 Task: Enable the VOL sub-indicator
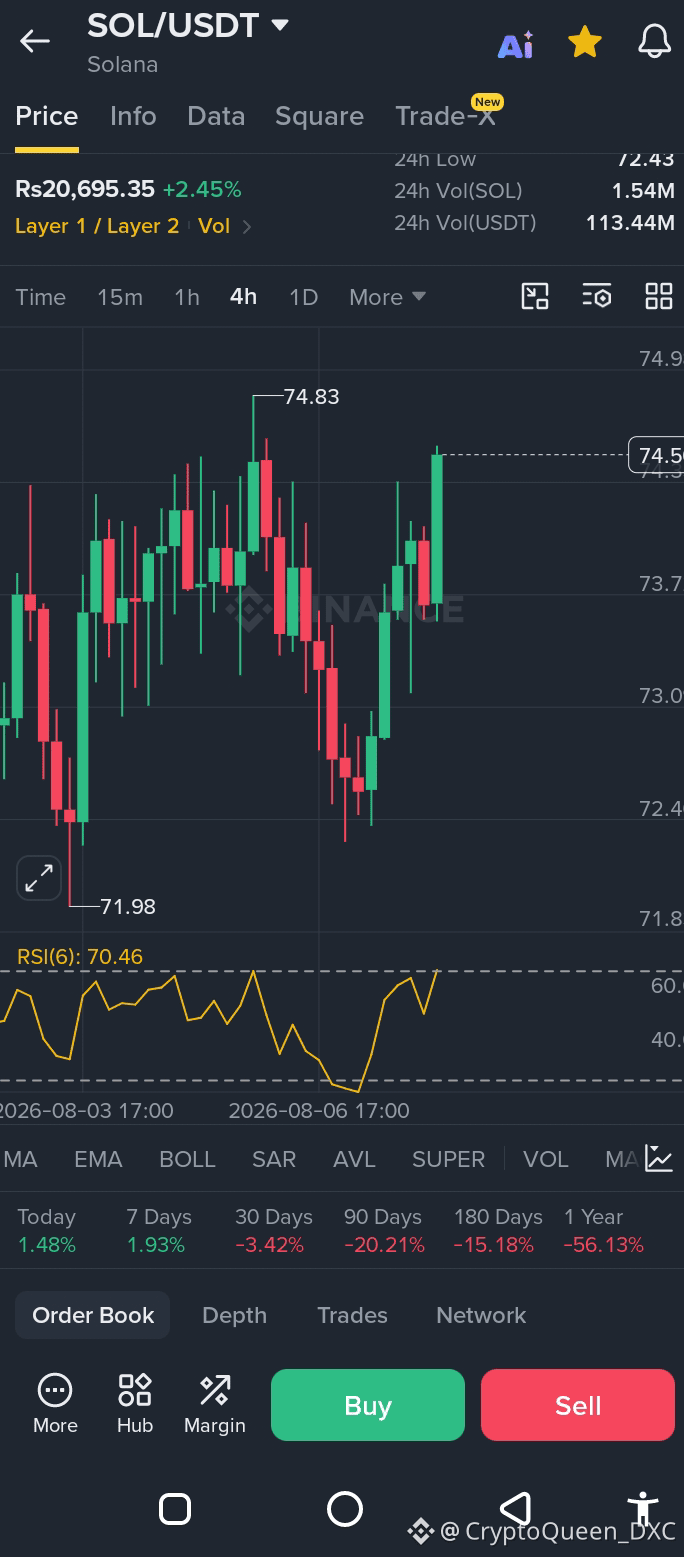coord(546,1159)
